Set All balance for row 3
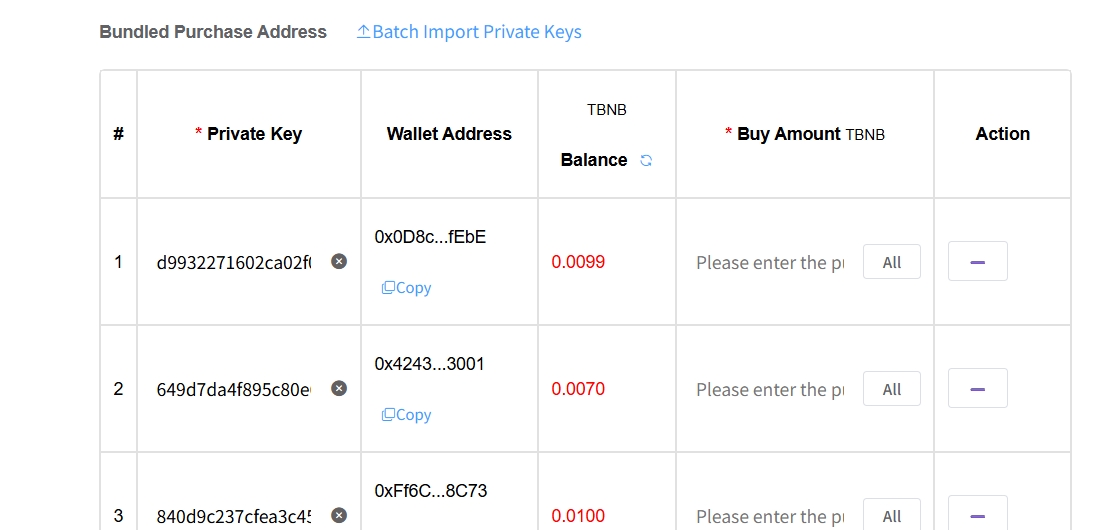Viewport: 1111px width, 530px height. tap(891, 516)
